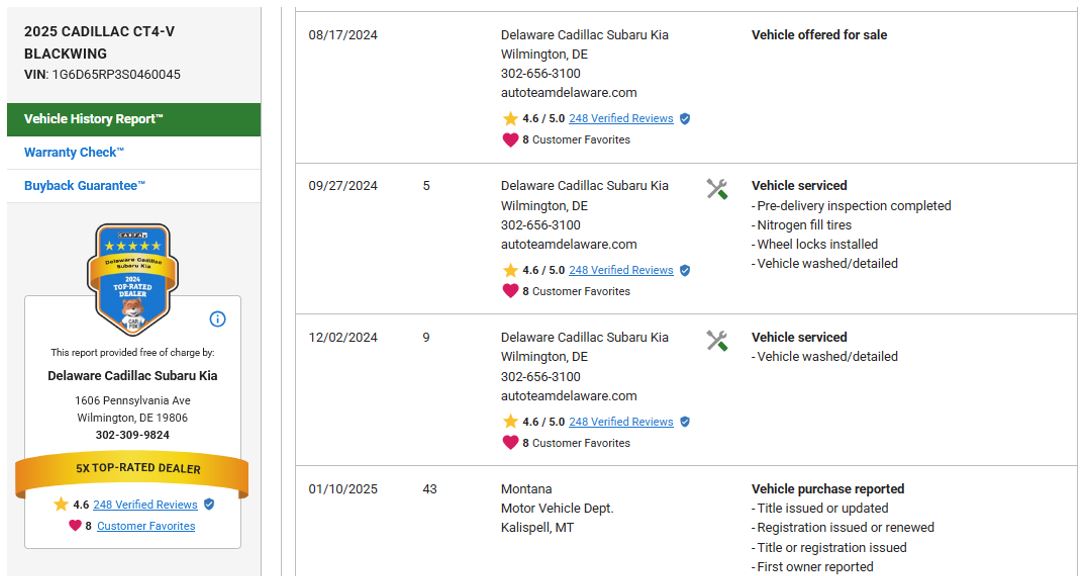
Task: Click the Top-Rated Dealer badge image
Action: coord(132,278)
